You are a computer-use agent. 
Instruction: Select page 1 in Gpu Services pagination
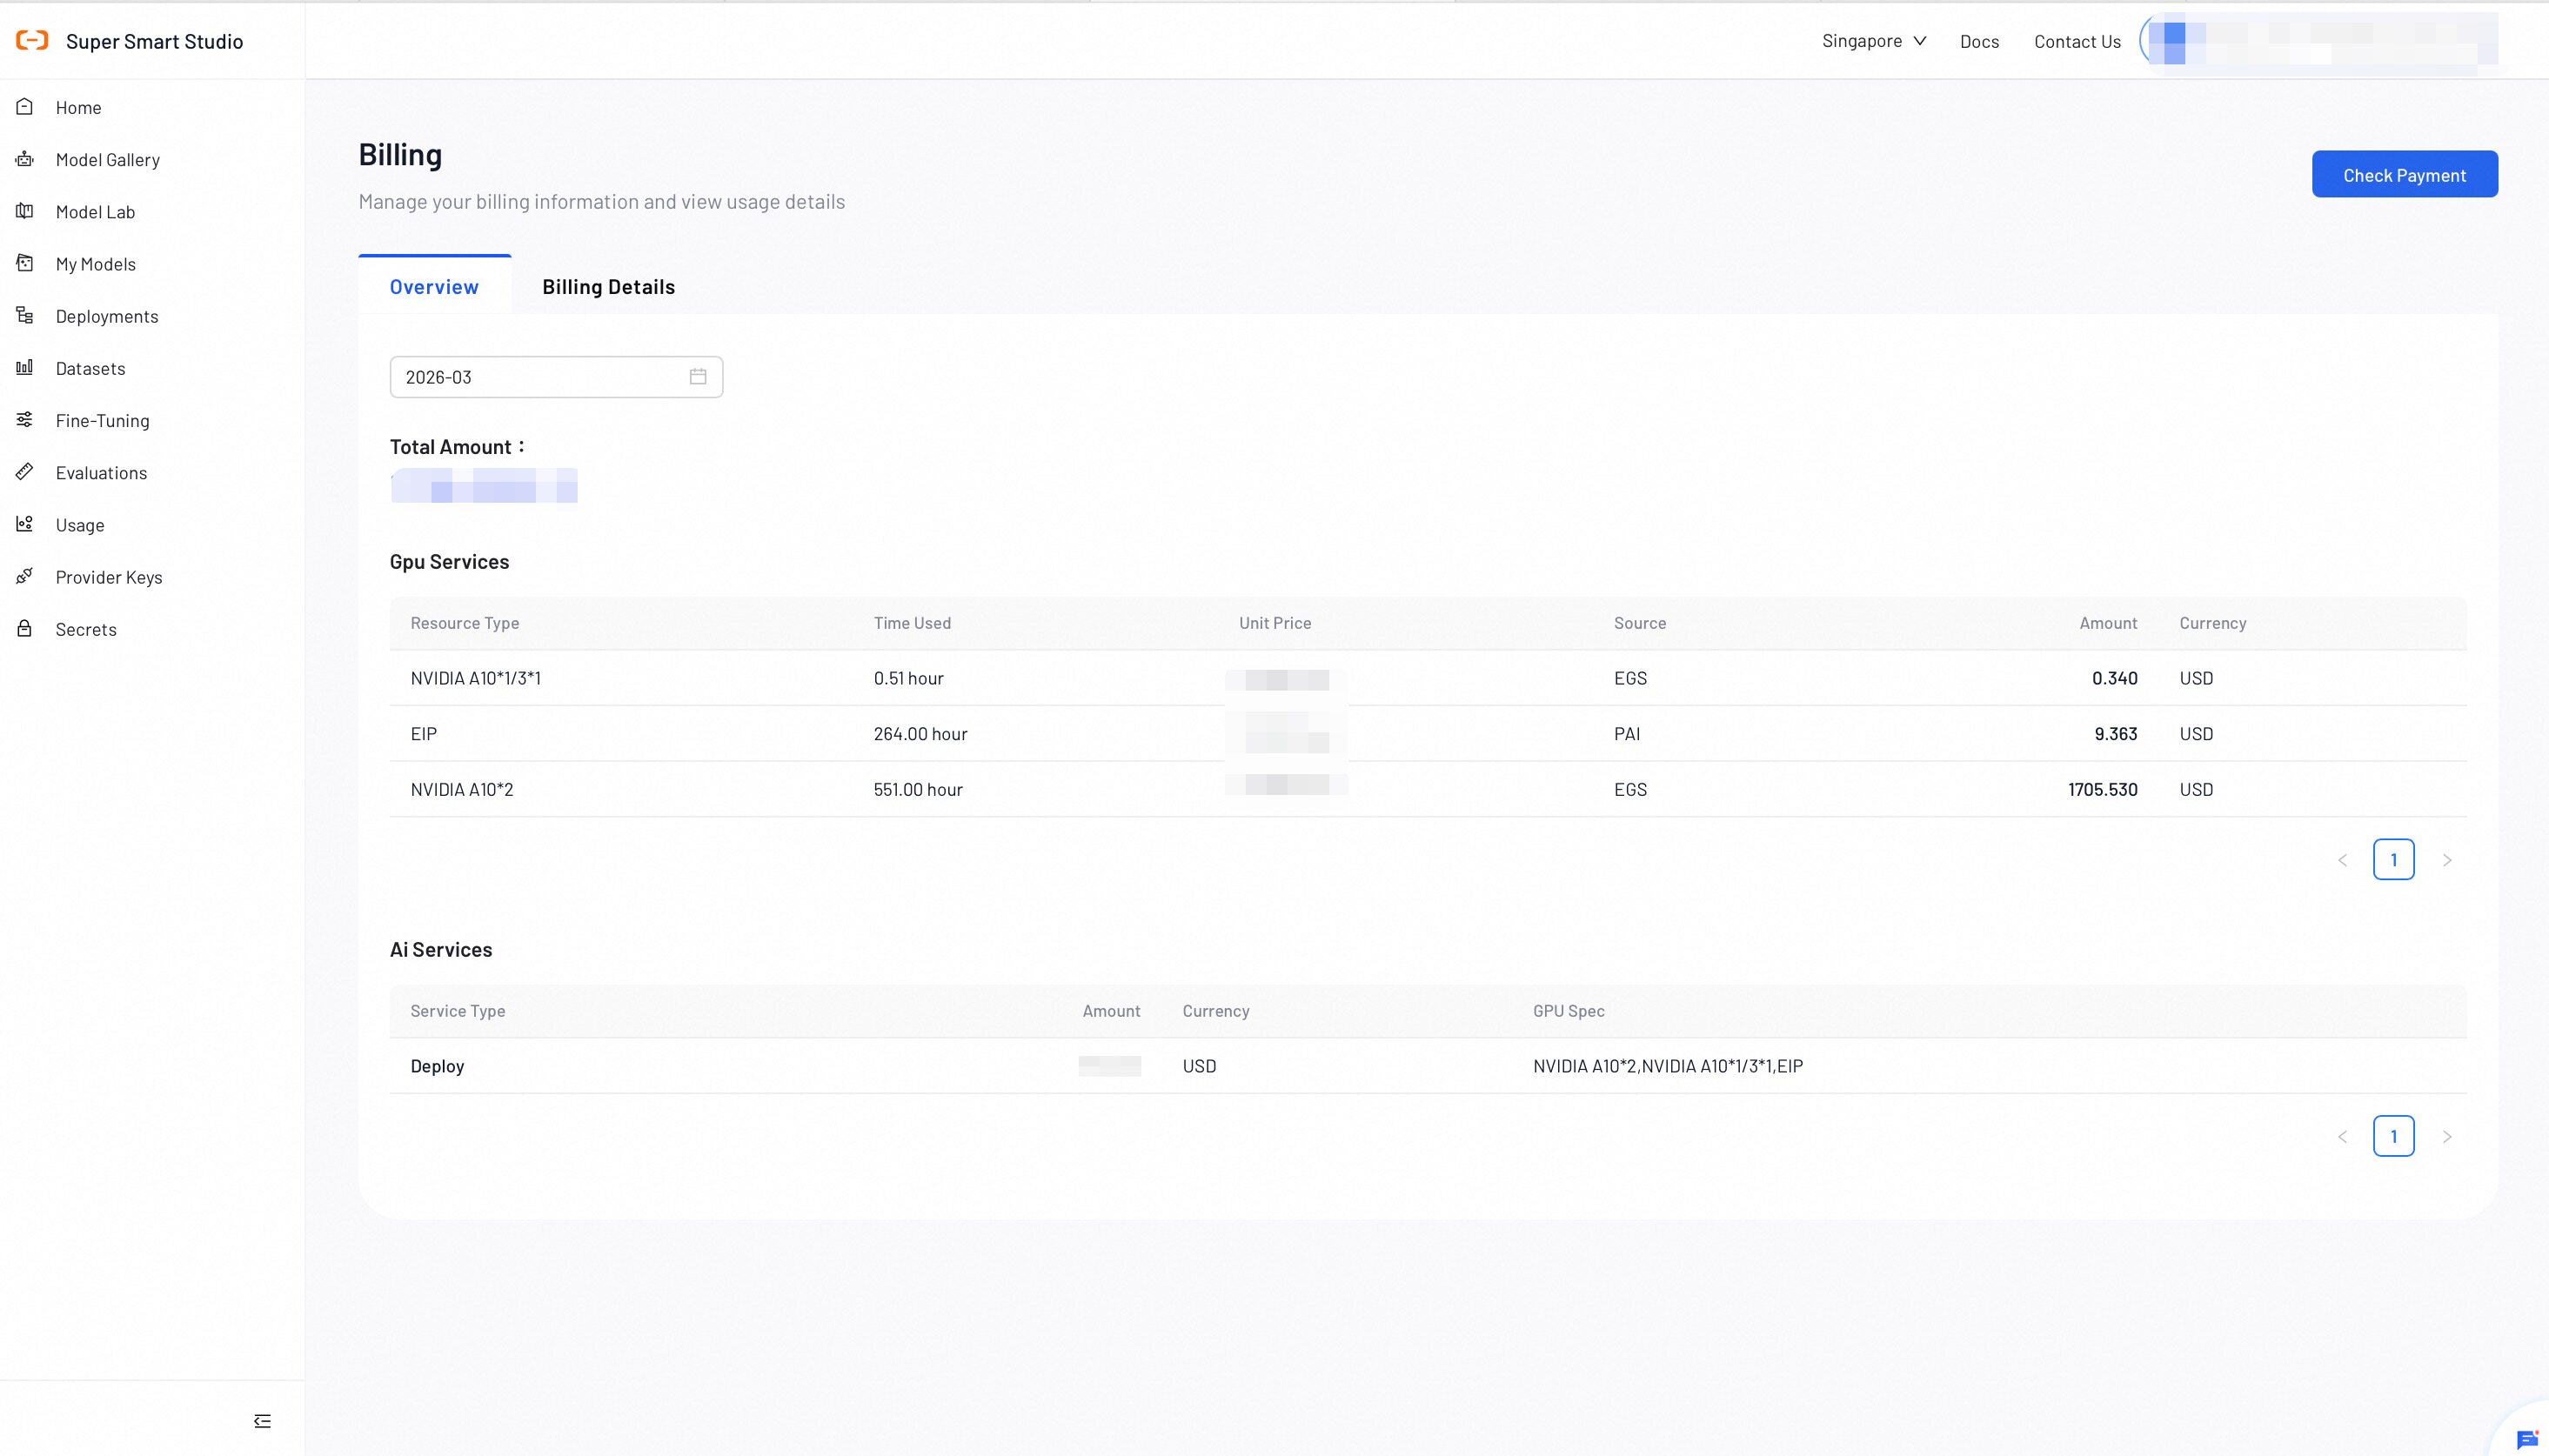pyautogui.click(x=2393, y=860)
